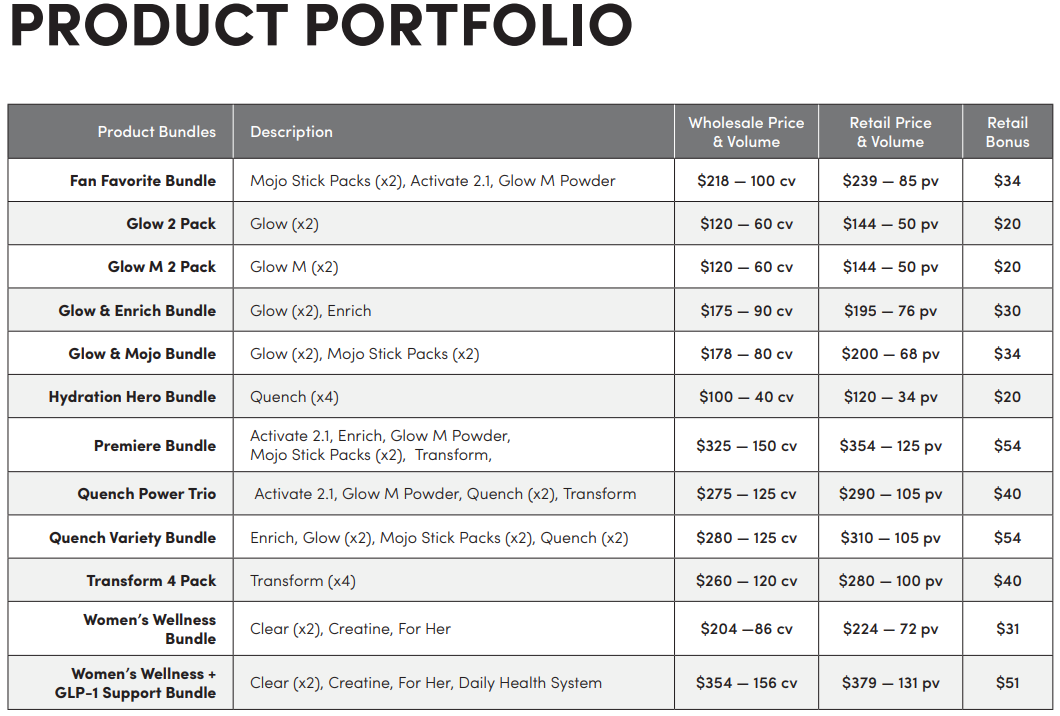The image size is (1060, 716).
Task: Select the Fan Favorite Bundle row name
Action: coord(143,181)
